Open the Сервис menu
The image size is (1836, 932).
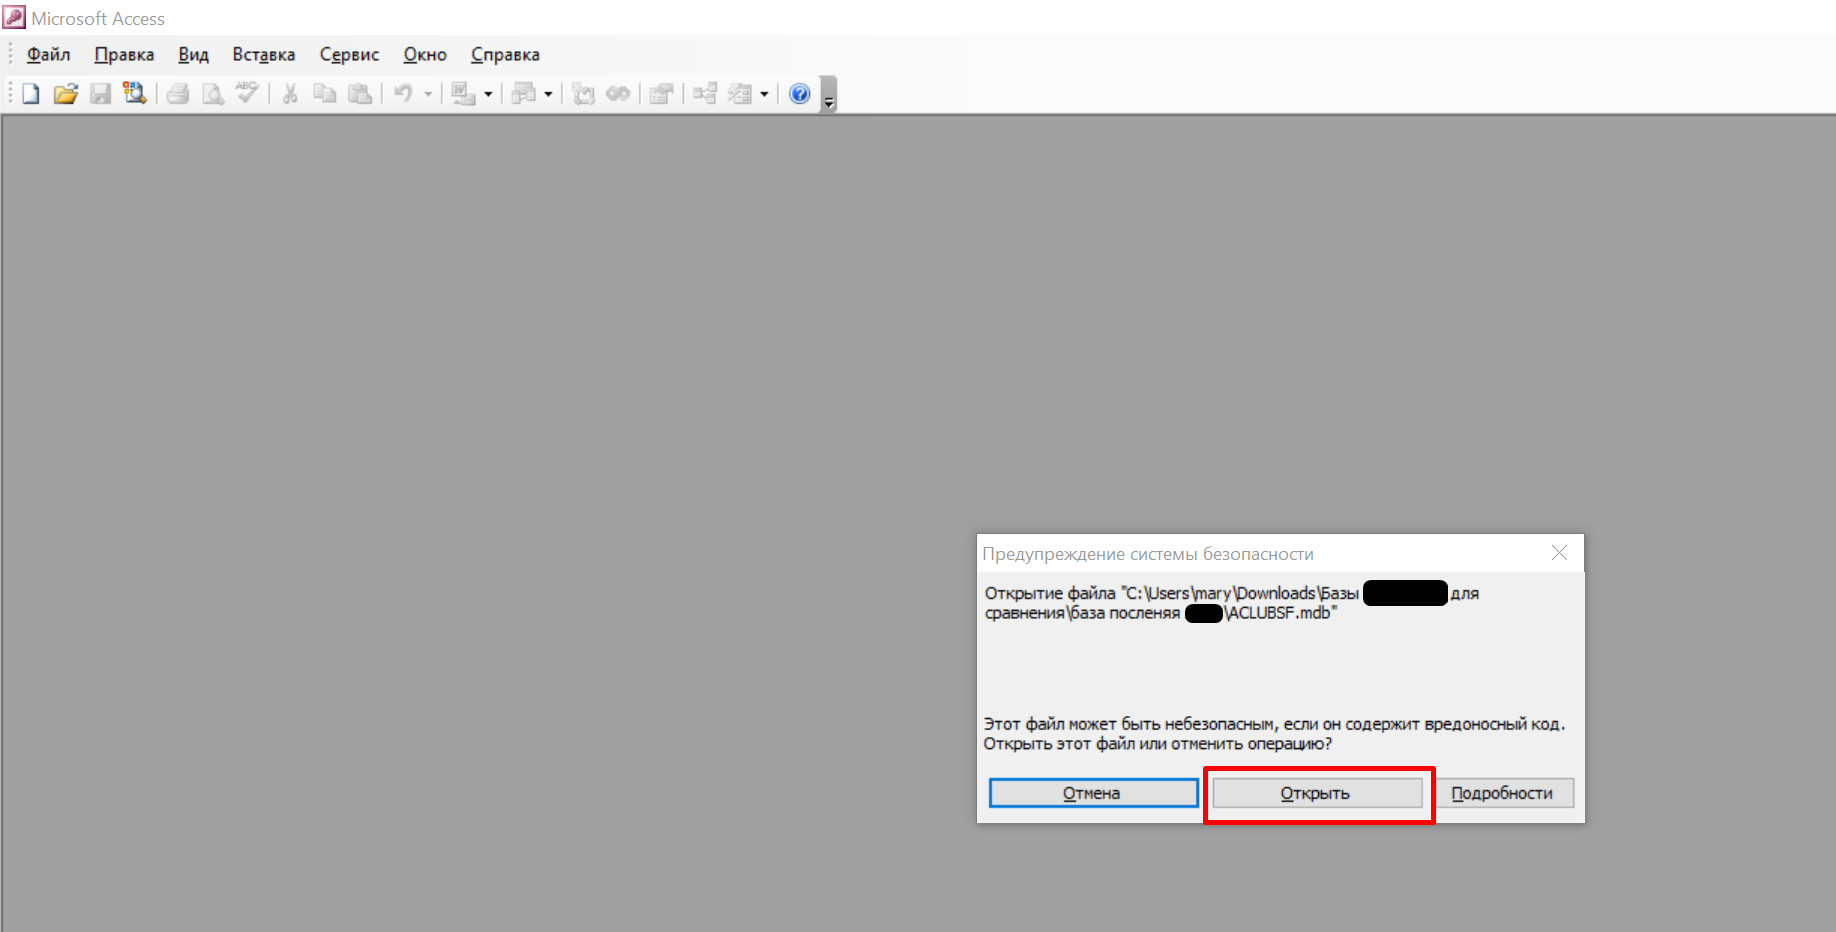pyautogui.click(x=349, y=55)
